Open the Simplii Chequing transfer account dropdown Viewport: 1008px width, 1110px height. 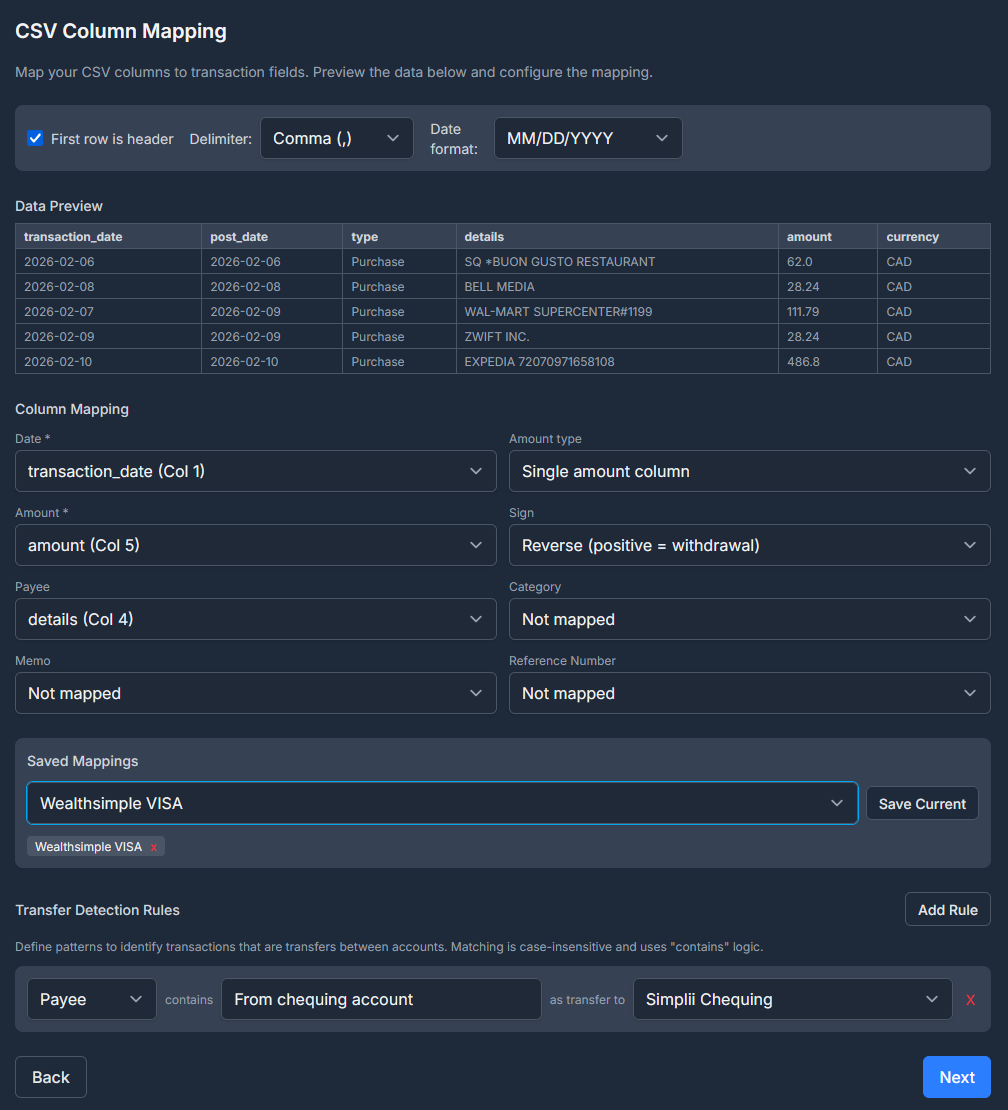[792, 999]
